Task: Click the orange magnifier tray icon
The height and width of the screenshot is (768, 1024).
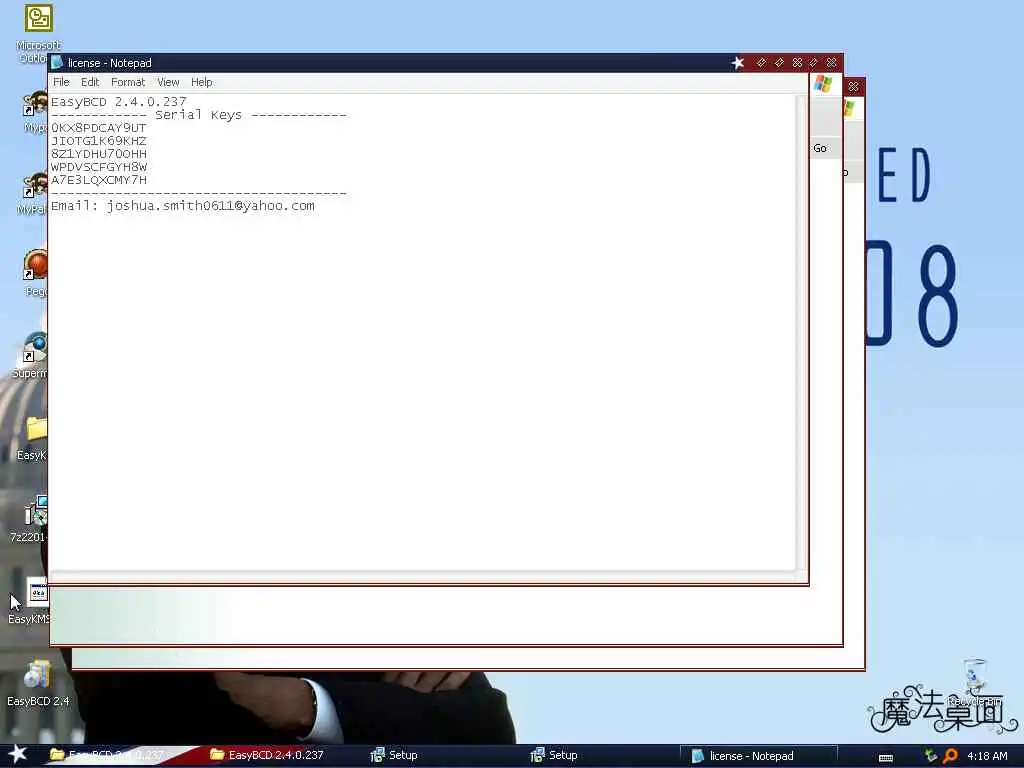Action: (950, 756)
